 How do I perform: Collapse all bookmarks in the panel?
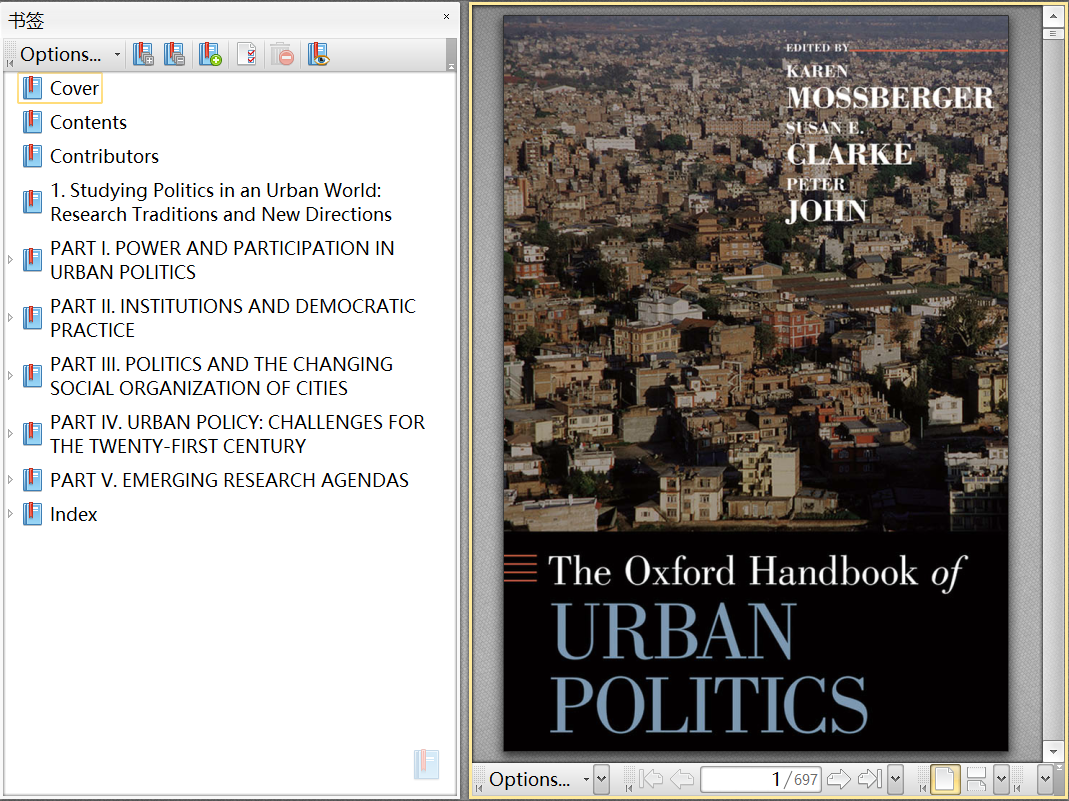coord(175,54)
